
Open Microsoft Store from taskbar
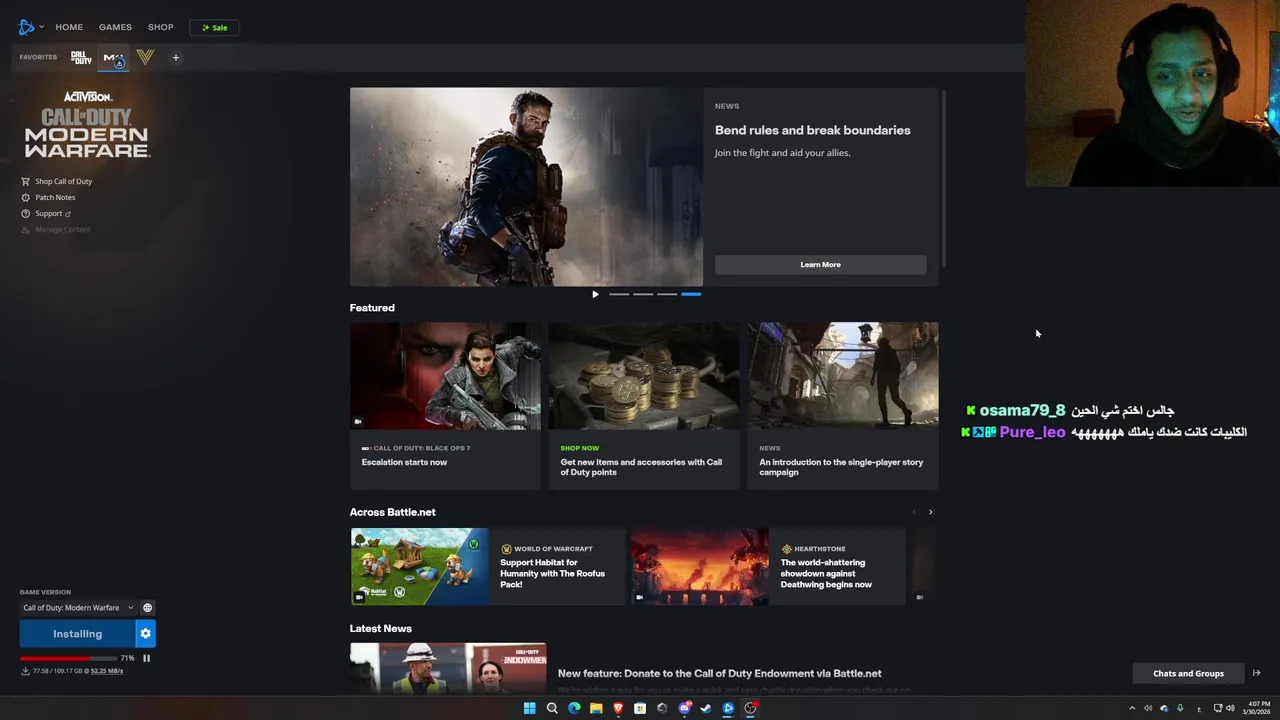click(640, 708)
